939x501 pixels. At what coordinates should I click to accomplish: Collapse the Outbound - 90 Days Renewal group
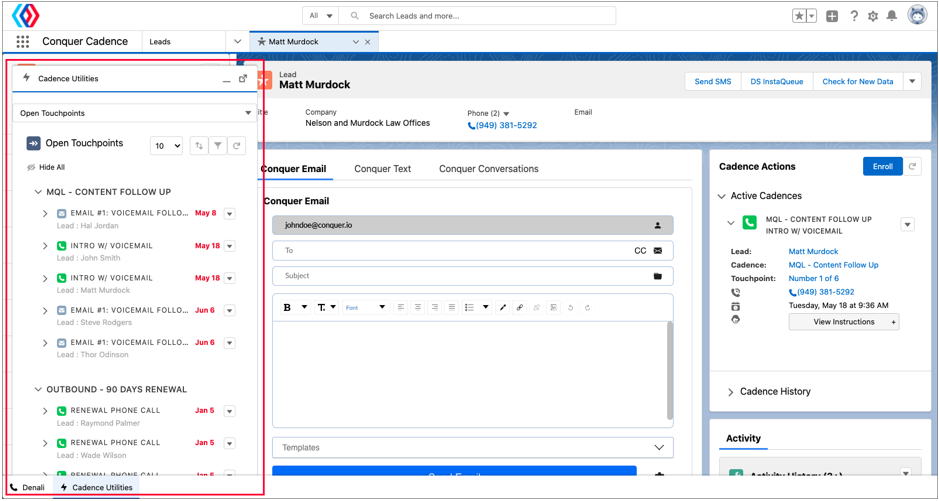tap(39, 390)
